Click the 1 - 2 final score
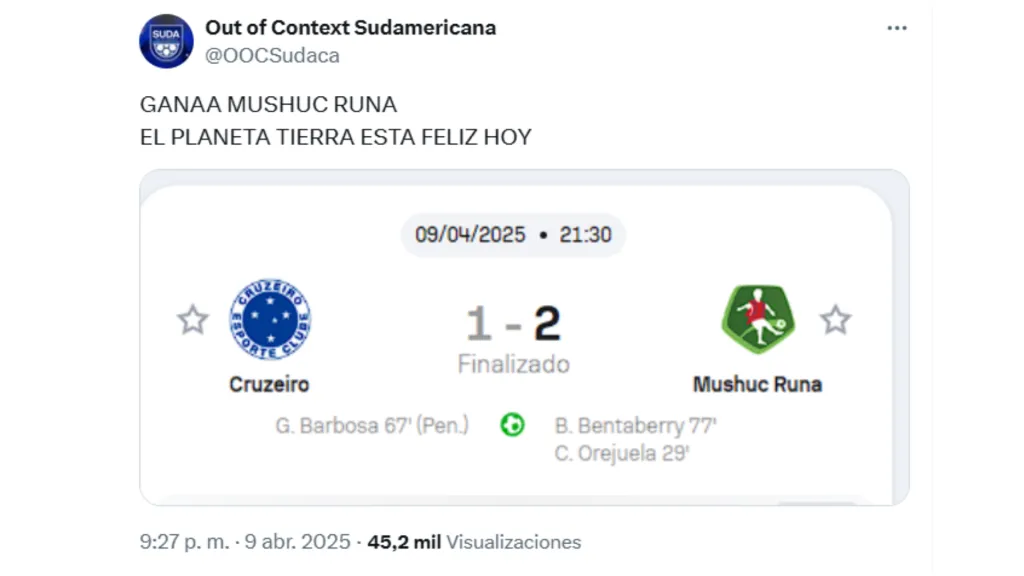The width and height of the screenshot is (1024, 576). tap(513, 324)
